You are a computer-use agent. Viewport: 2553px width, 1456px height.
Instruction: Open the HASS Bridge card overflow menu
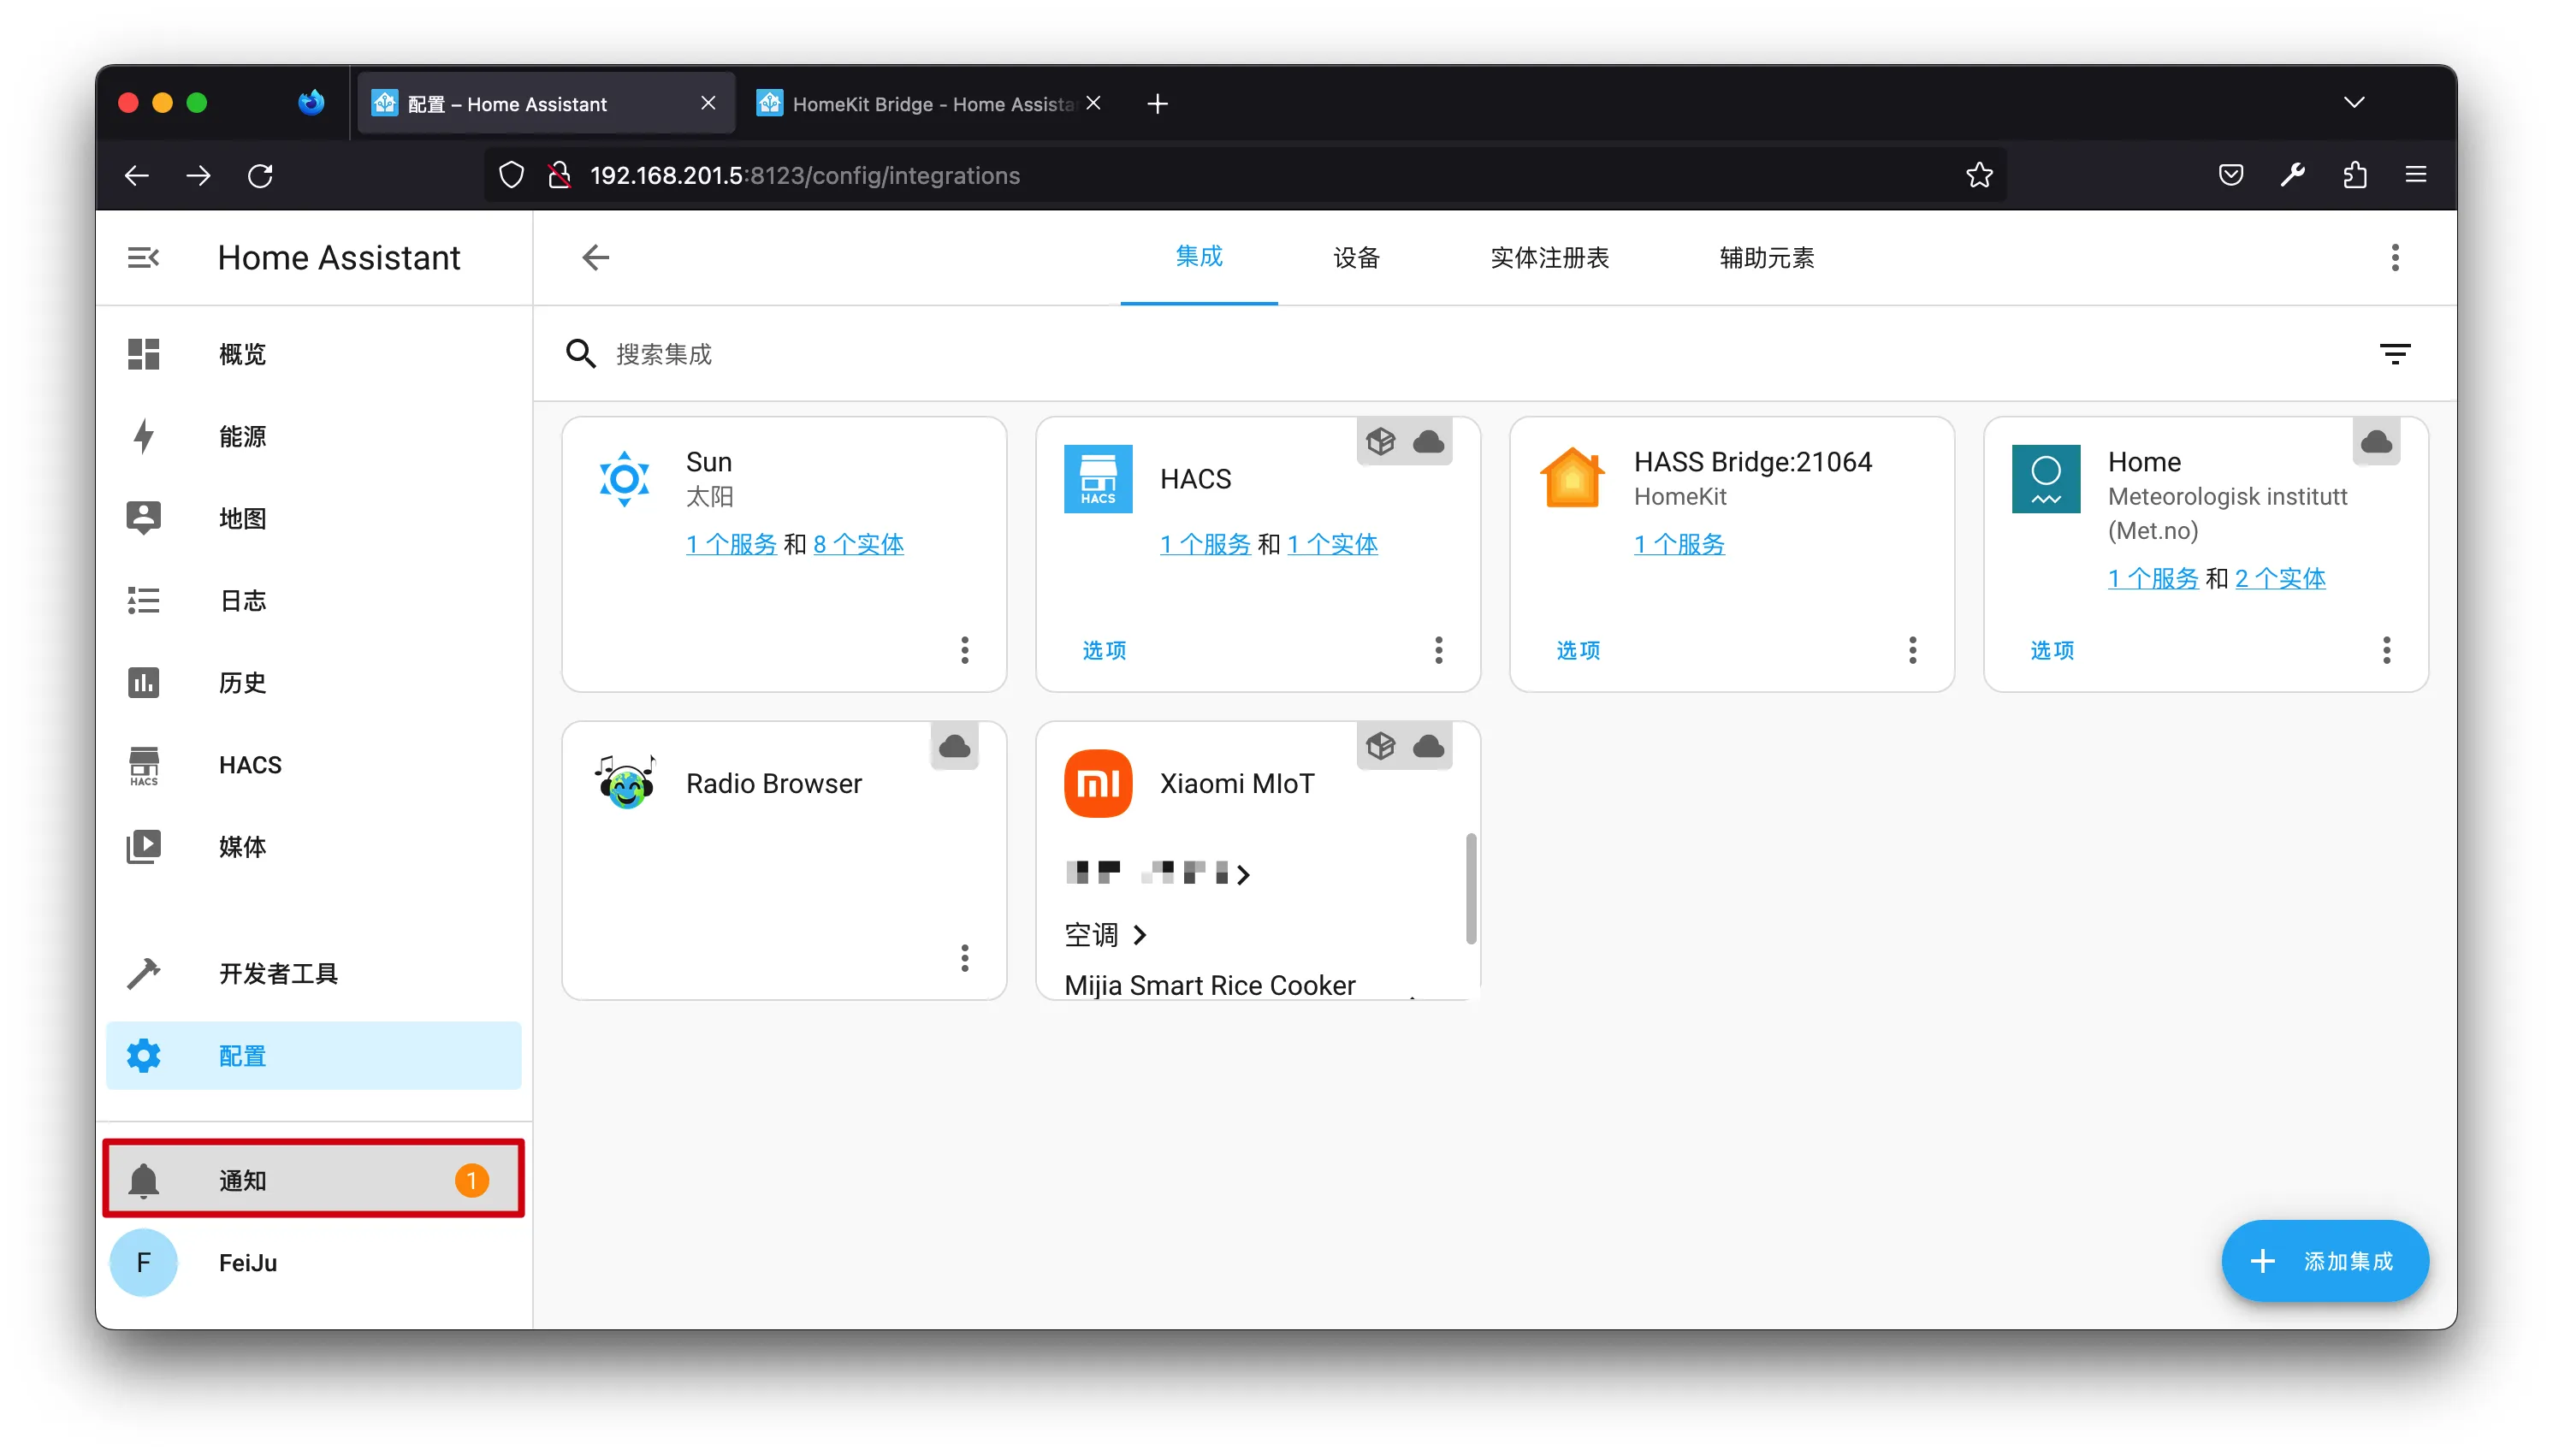pyautogui.click(x=1913, y=650)
